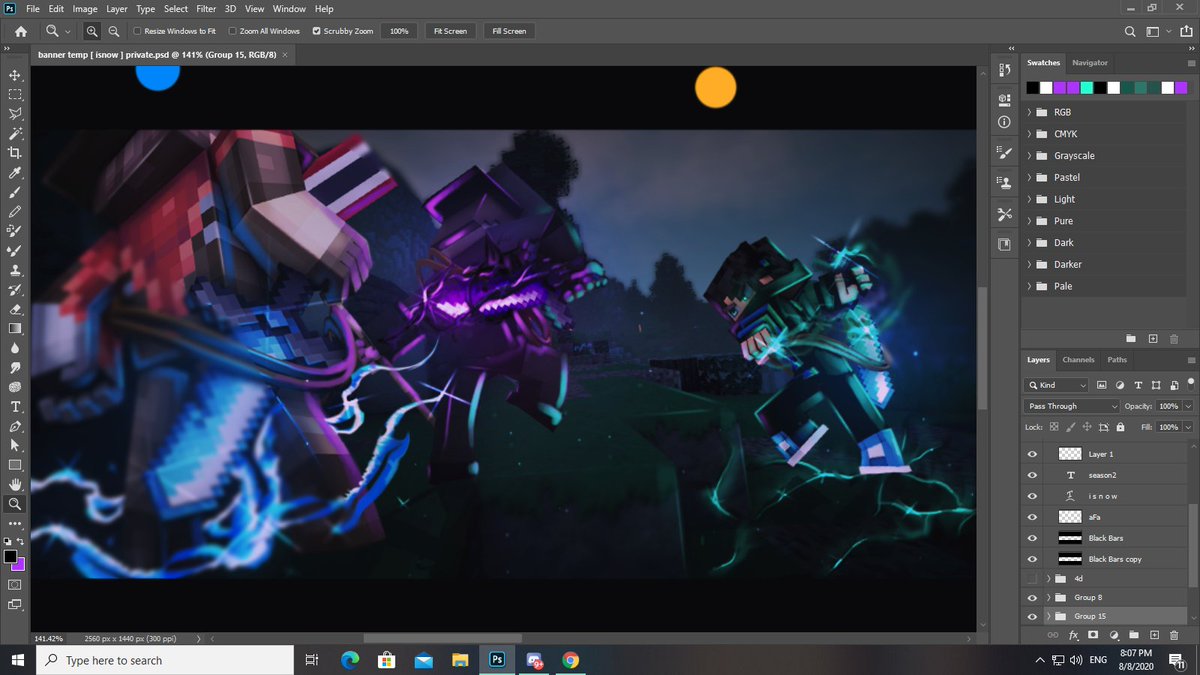
Task: Click the Zoom In option icon
Action: tap(92, 31)
